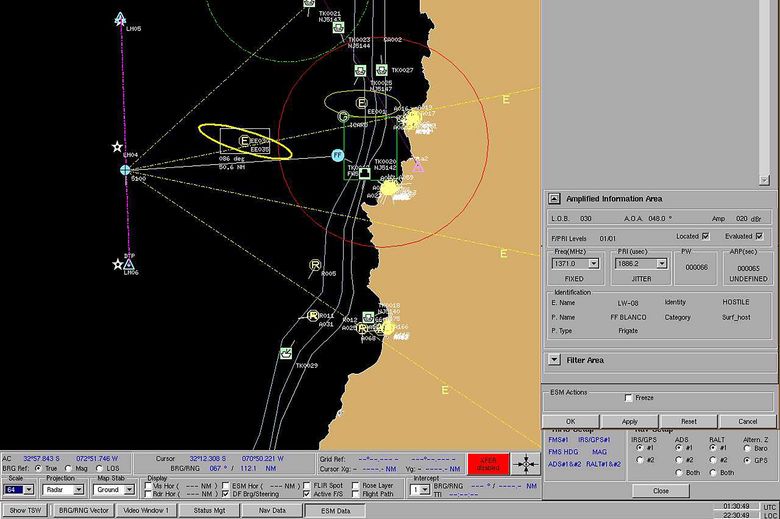The width and height of the screenshot is (780, 519).
Task: Open the Video Window 1 tab
Action: coord(146,511)
